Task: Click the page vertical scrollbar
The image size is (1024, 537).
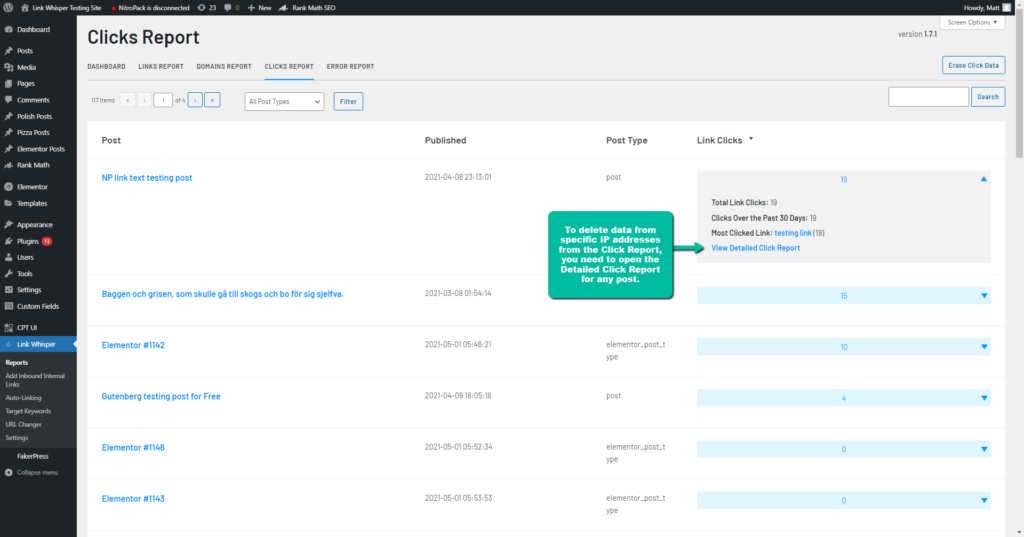Action: (1019, 85)
